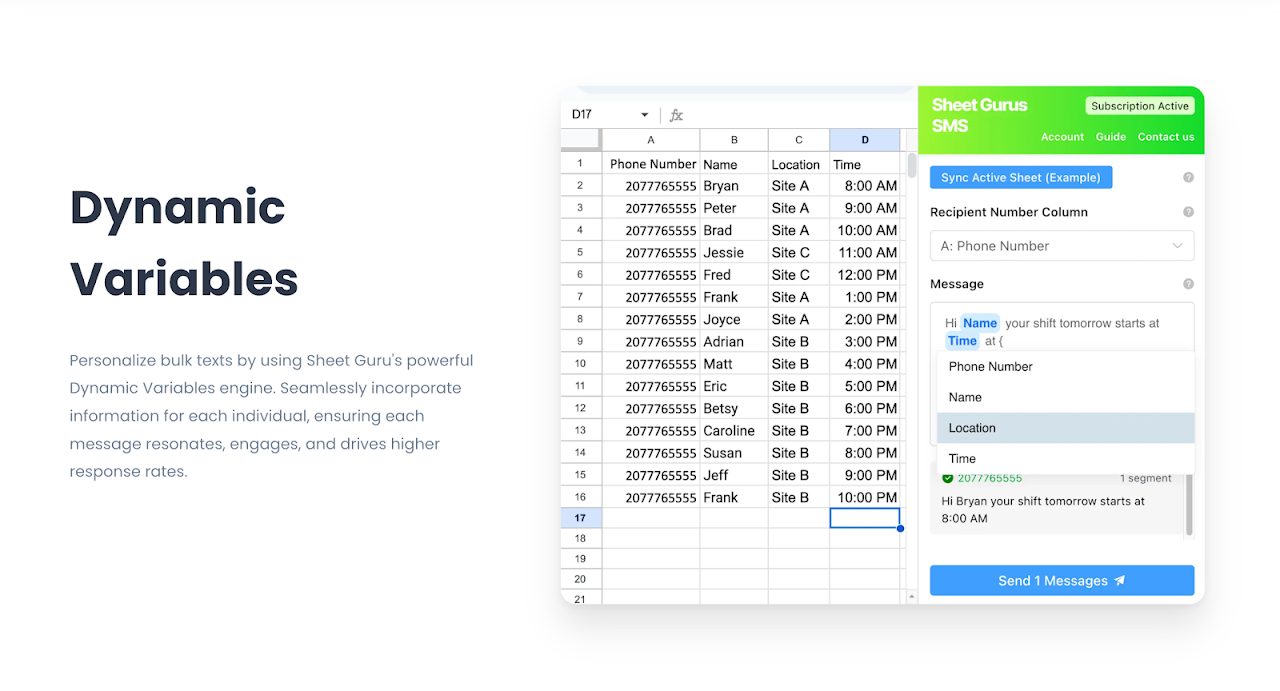
Task: Expand the D17 name box dropdown arrow
Action: (x=645, y=115)
